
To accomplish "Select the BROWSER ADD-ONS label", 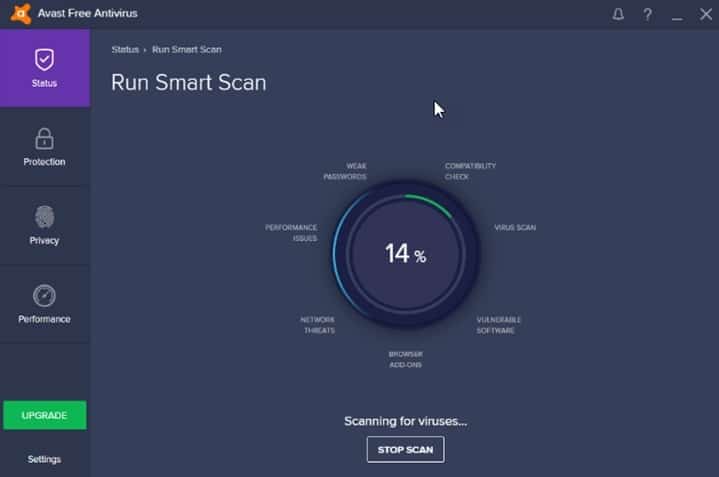I will (405, 360).
